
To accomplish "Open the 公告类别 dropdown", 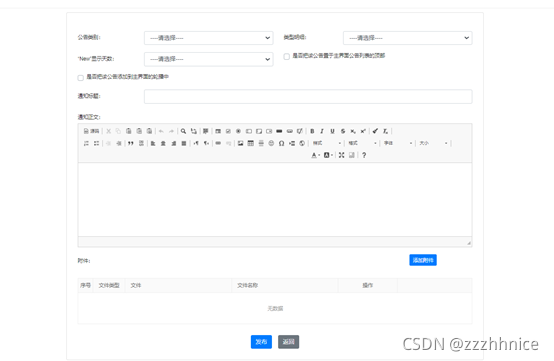I will [x=208, y=38].
